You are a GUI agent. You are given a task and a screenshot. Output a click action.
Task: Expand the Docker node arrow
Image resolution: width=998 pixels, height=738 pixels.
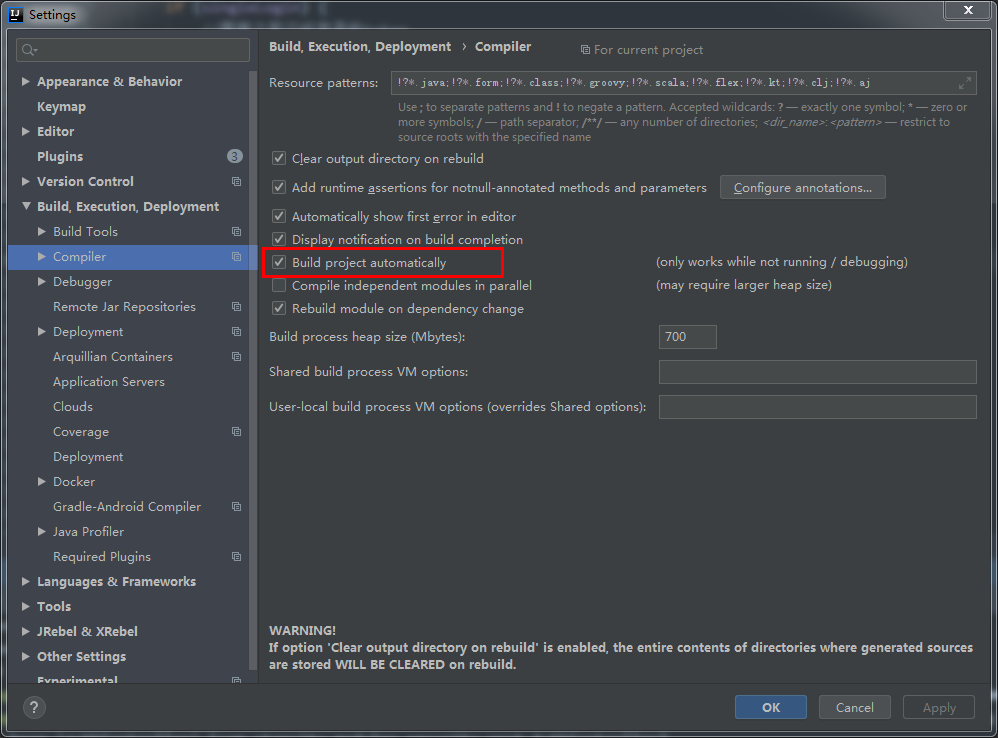pos(41,482)
